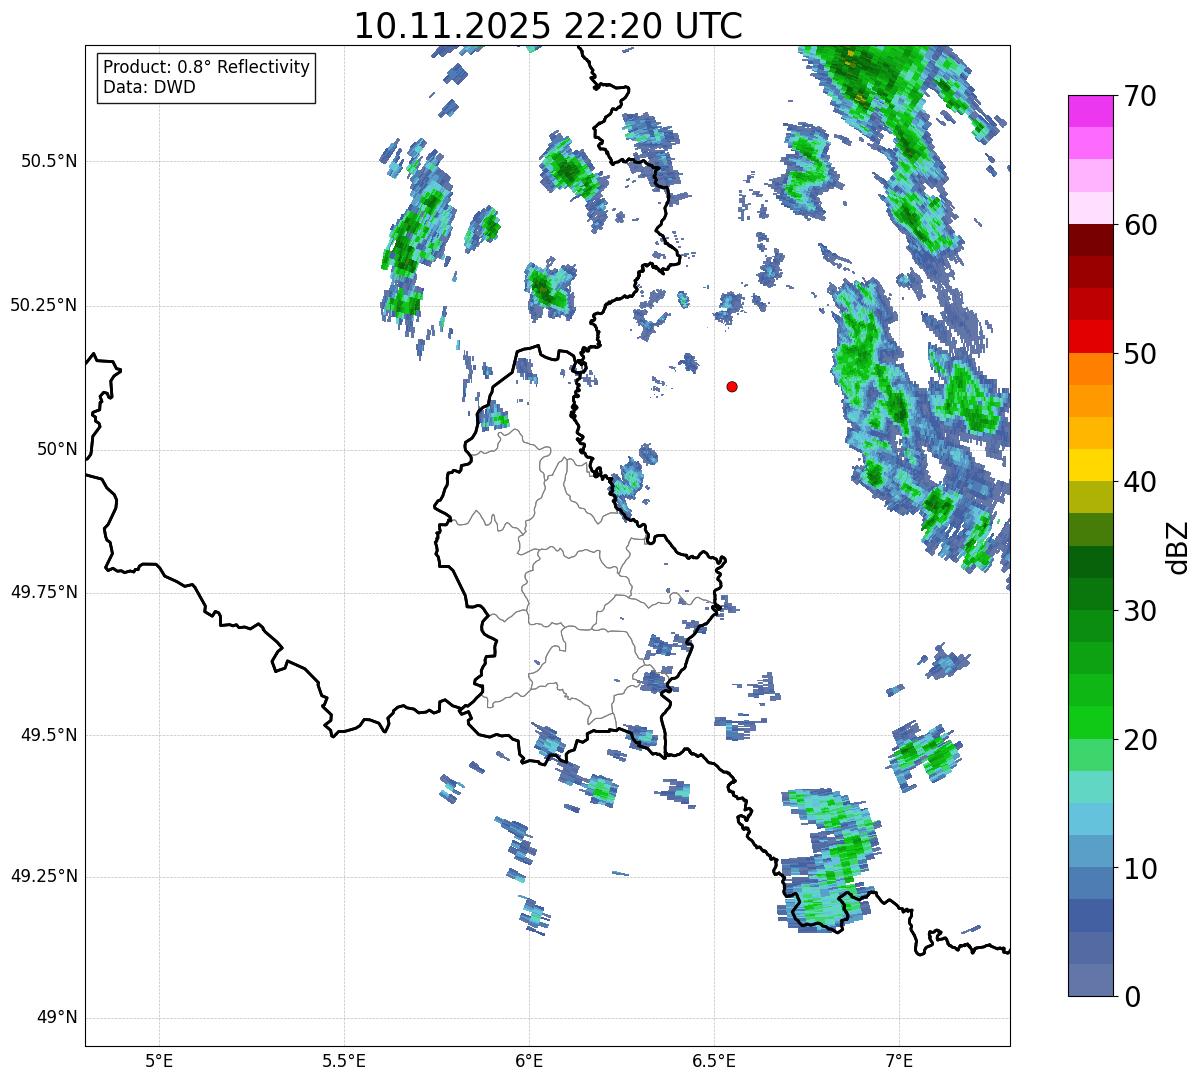Screen dimensions: 1202x1081
Task: Click the colorbar 50 tick label
Action: (1140, 354)
